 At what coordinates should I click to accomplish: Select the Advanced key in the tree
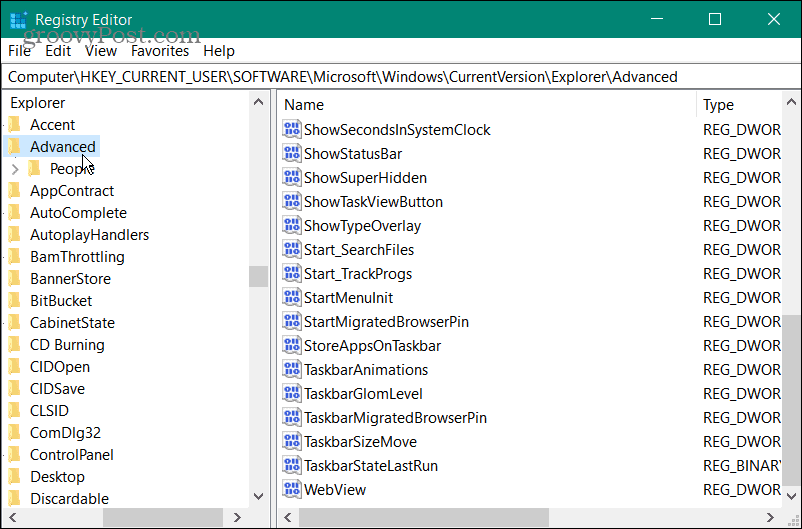pyautogui.click(x=62, y=147)
